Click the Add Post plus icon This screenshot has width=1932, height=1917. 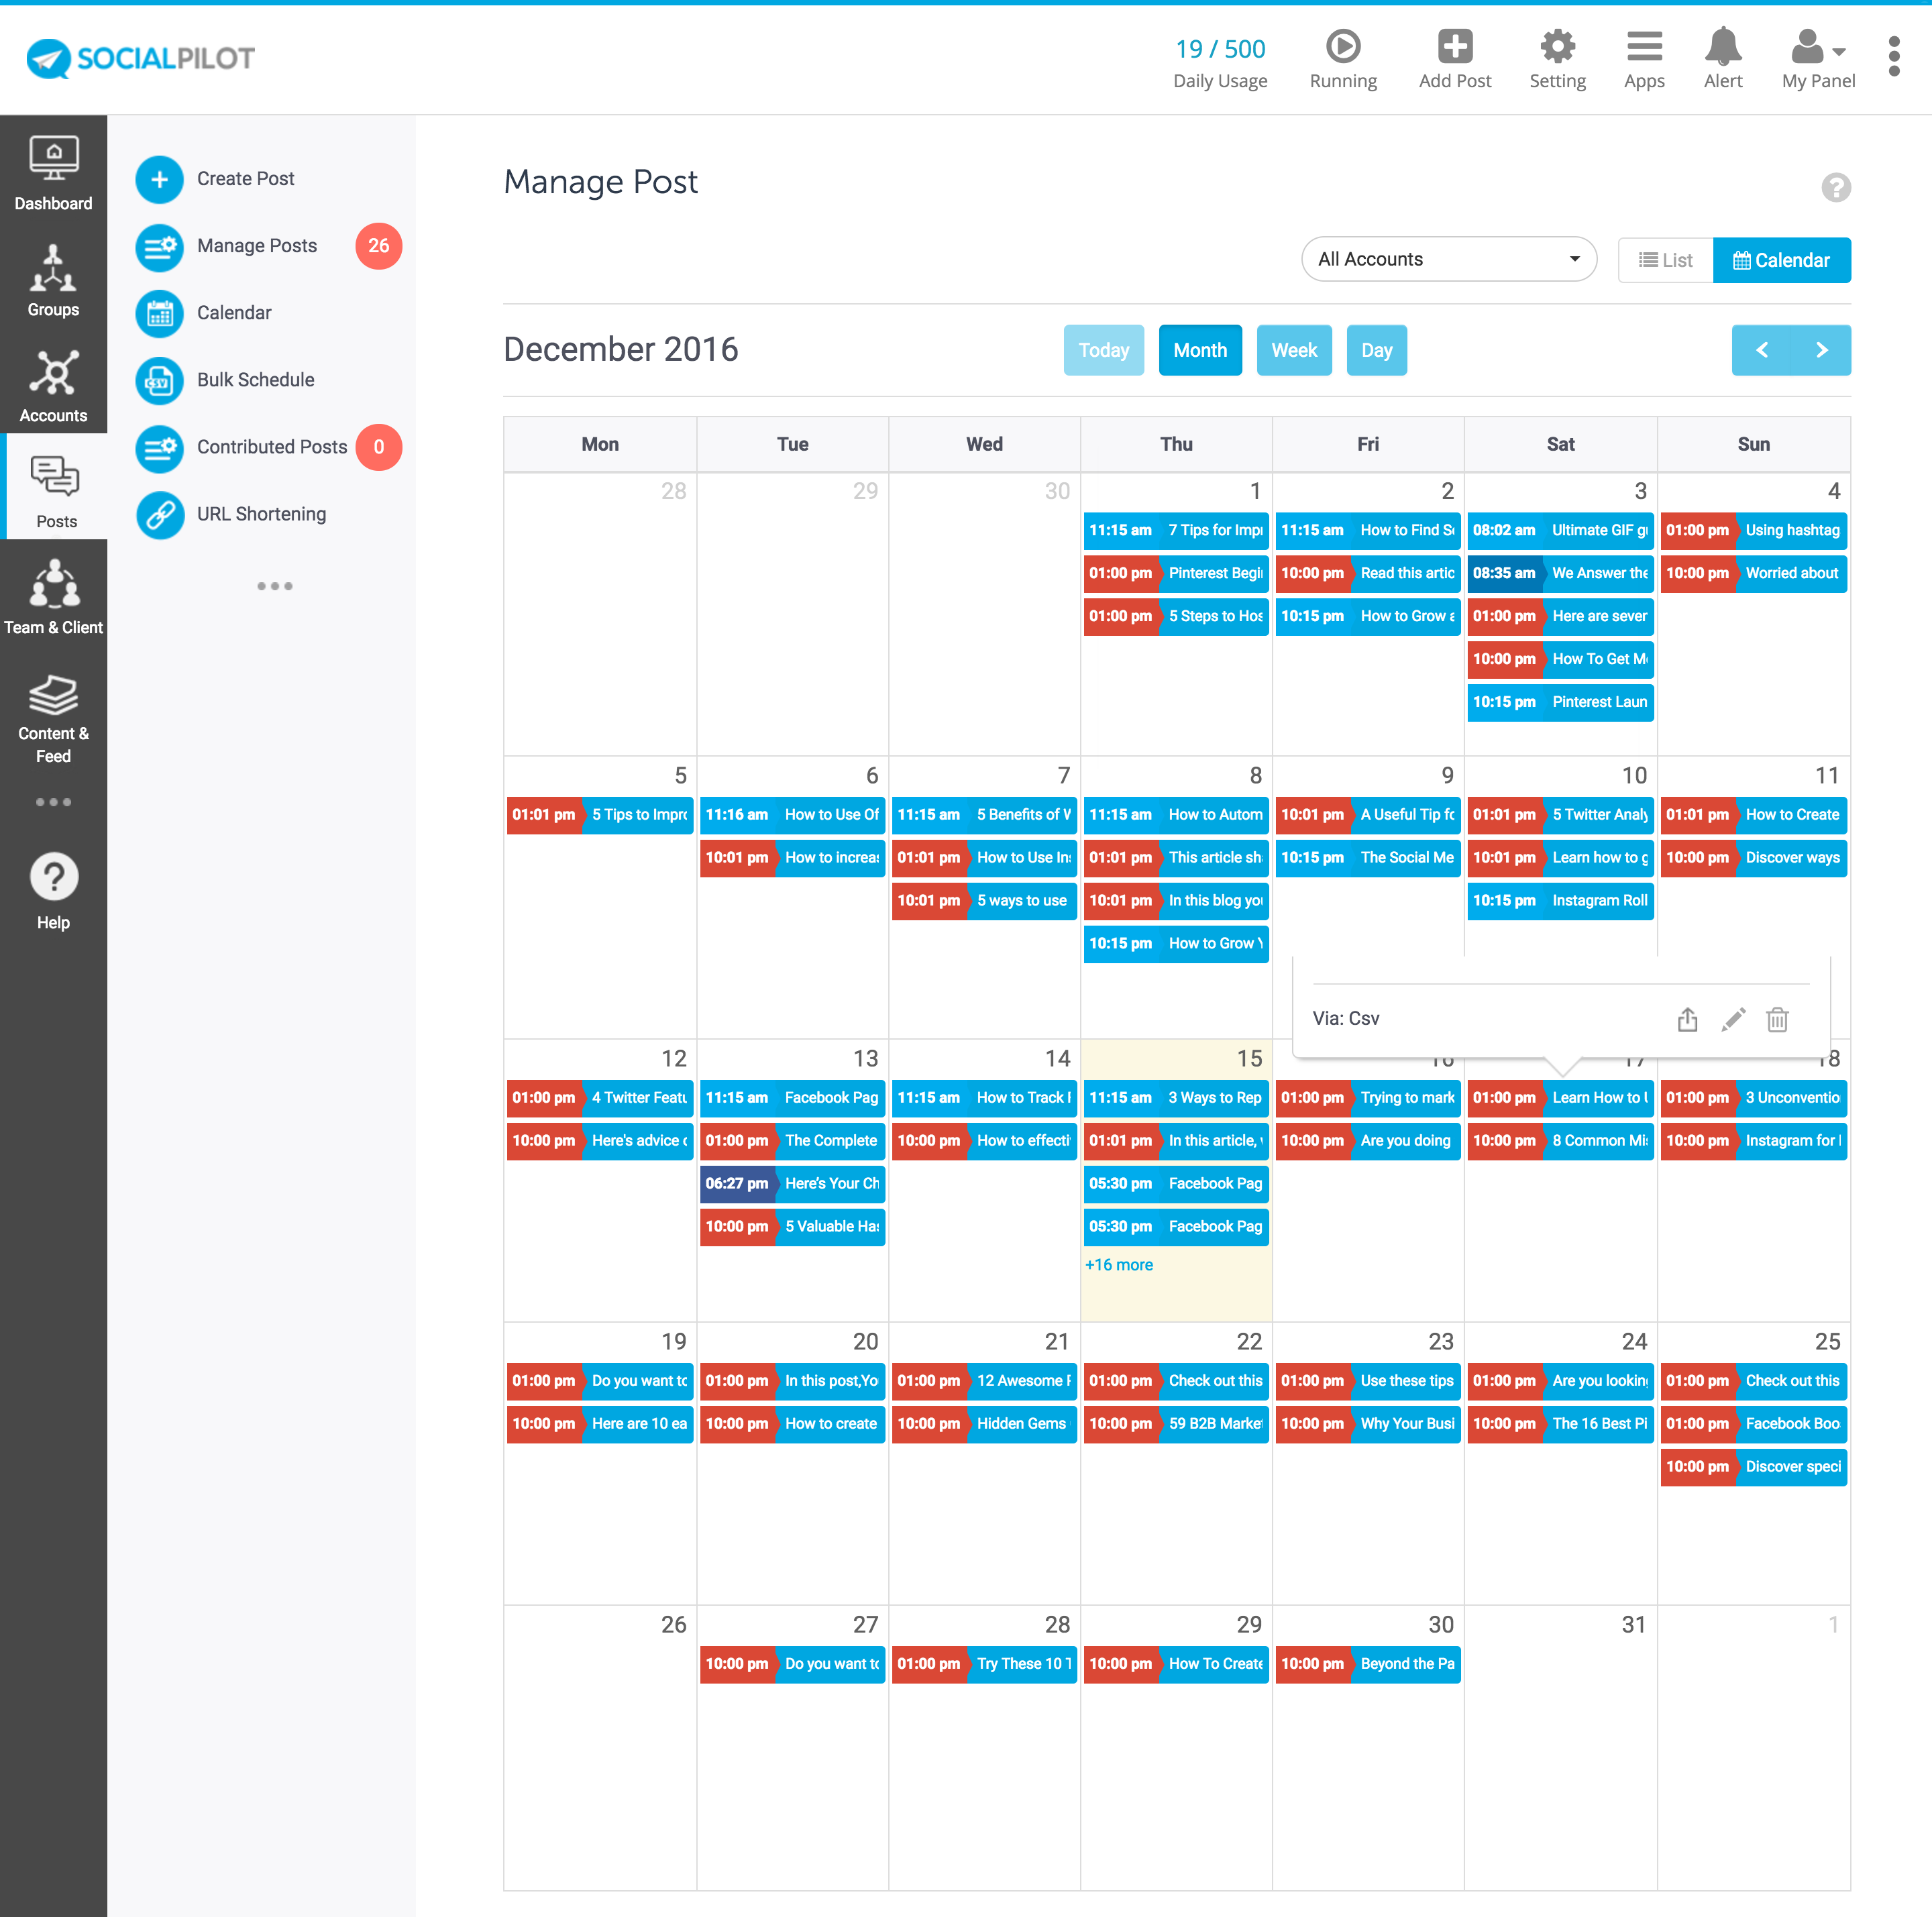click(x=1454, y=47)
